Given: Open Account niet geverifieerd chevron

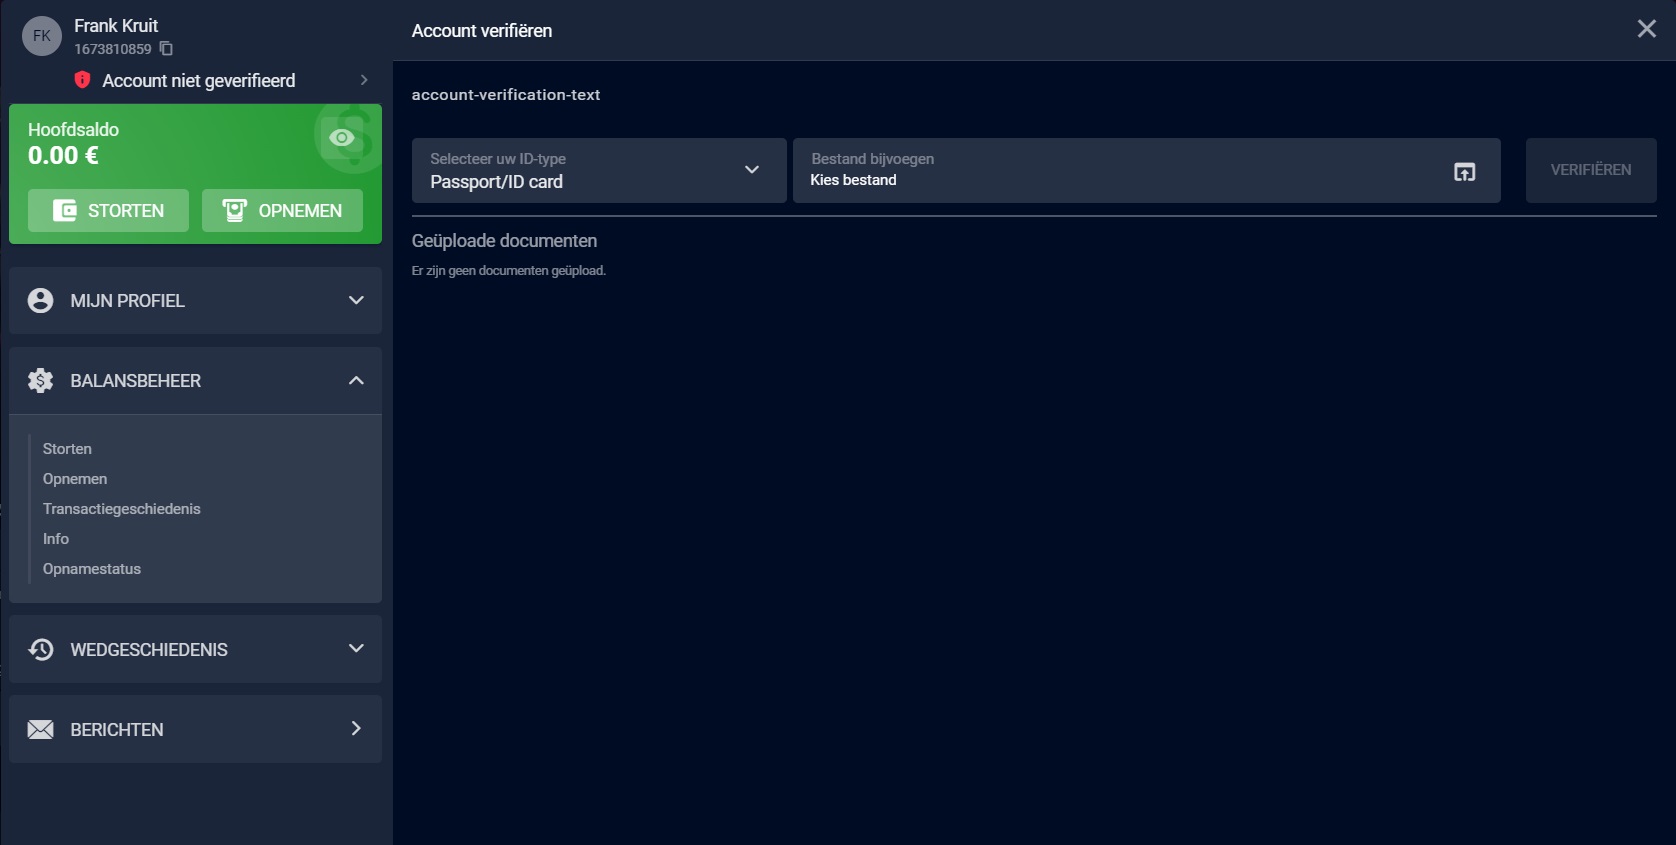Looking at the screenshot, I should click(364, 80).
